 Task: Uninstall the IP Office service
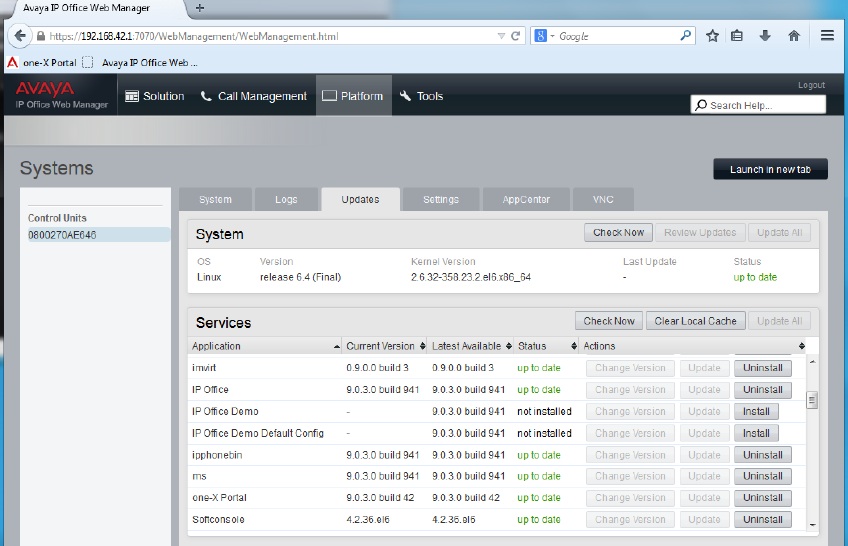[x=763, y=390]
